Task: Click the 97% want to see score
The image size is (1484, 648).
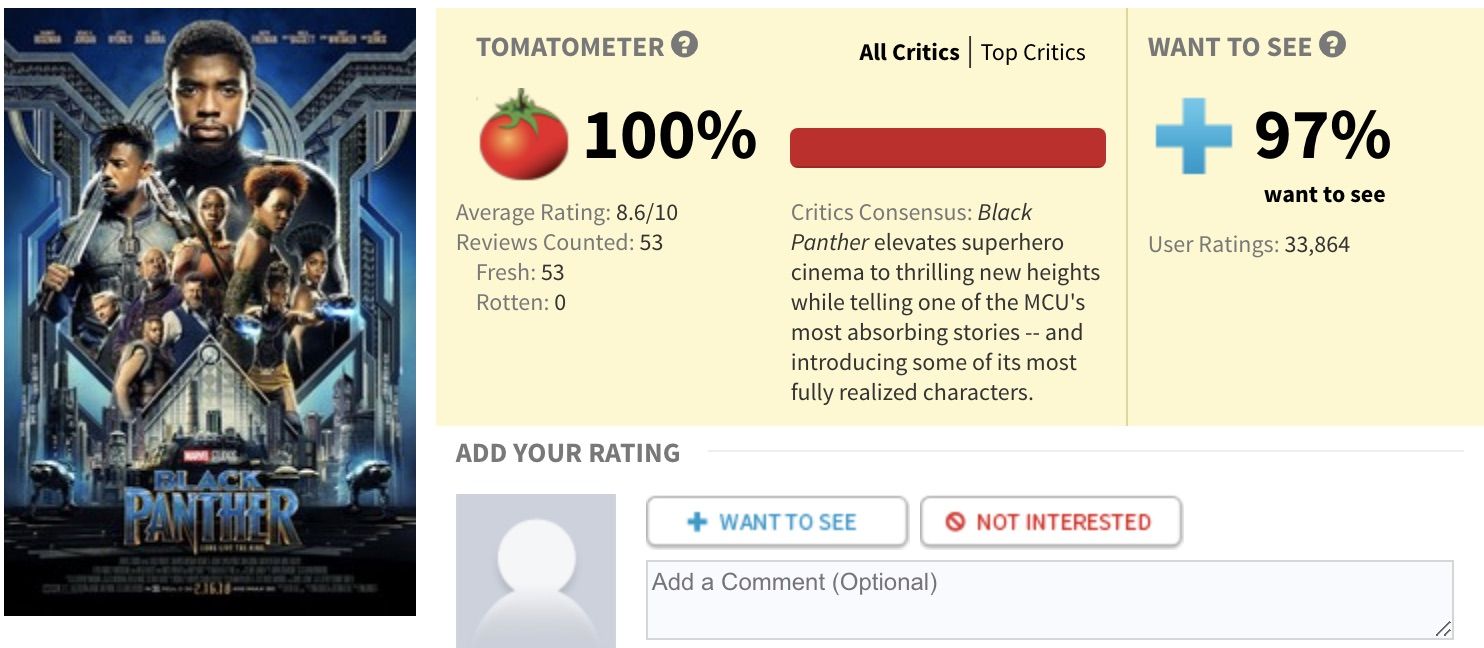Action: (x=1322, y=135)
